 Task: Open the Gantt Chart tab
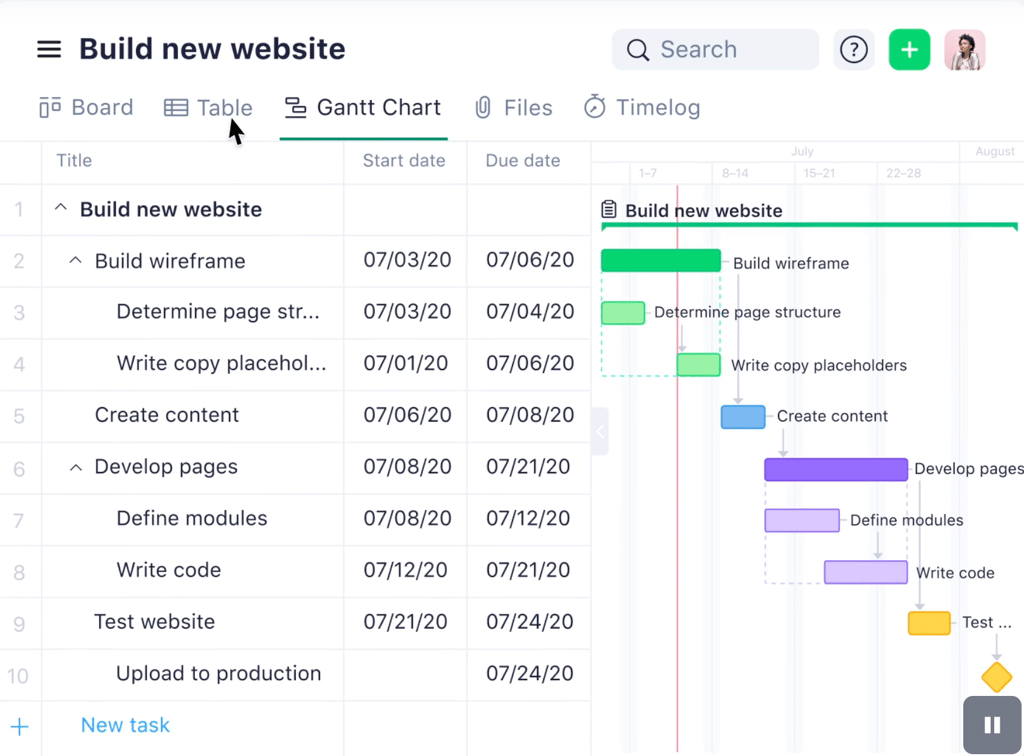coord(363,106)
